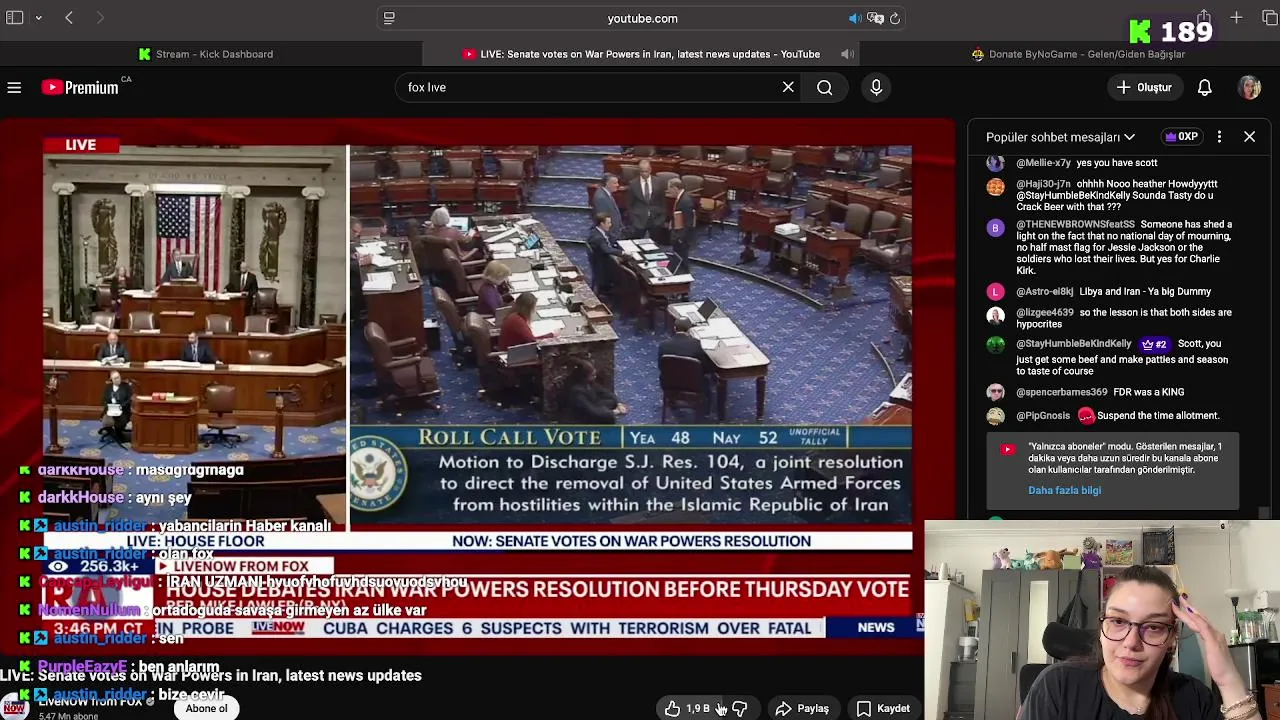Switch to Donate ByNoGame tab
Image resolution: width=1280 pixels, height=720 pixels.
[1078, 54]
